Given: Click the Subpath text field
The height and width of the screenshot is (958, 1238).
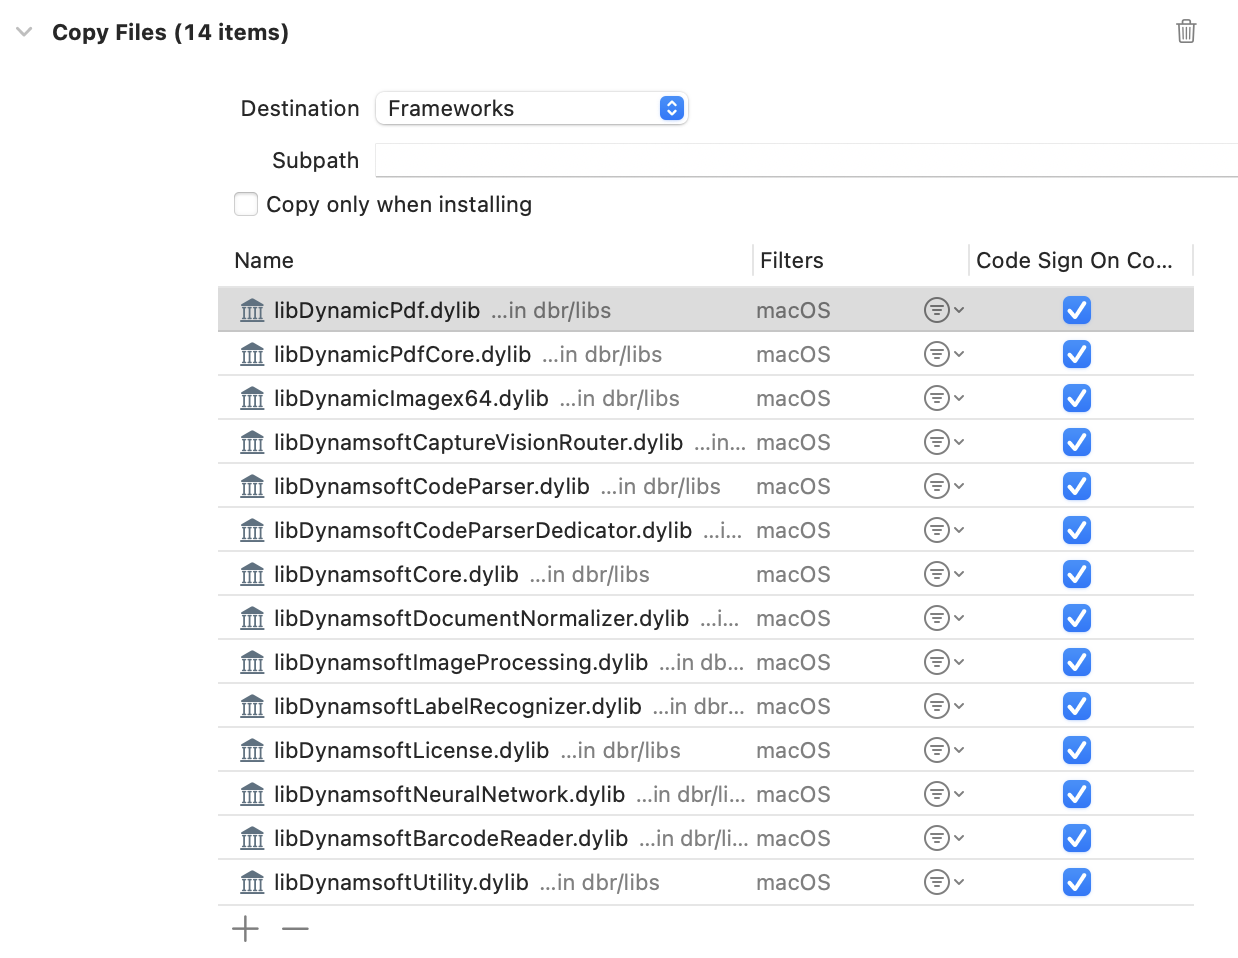Looking at the screenshot, I should tap(805, 160).
